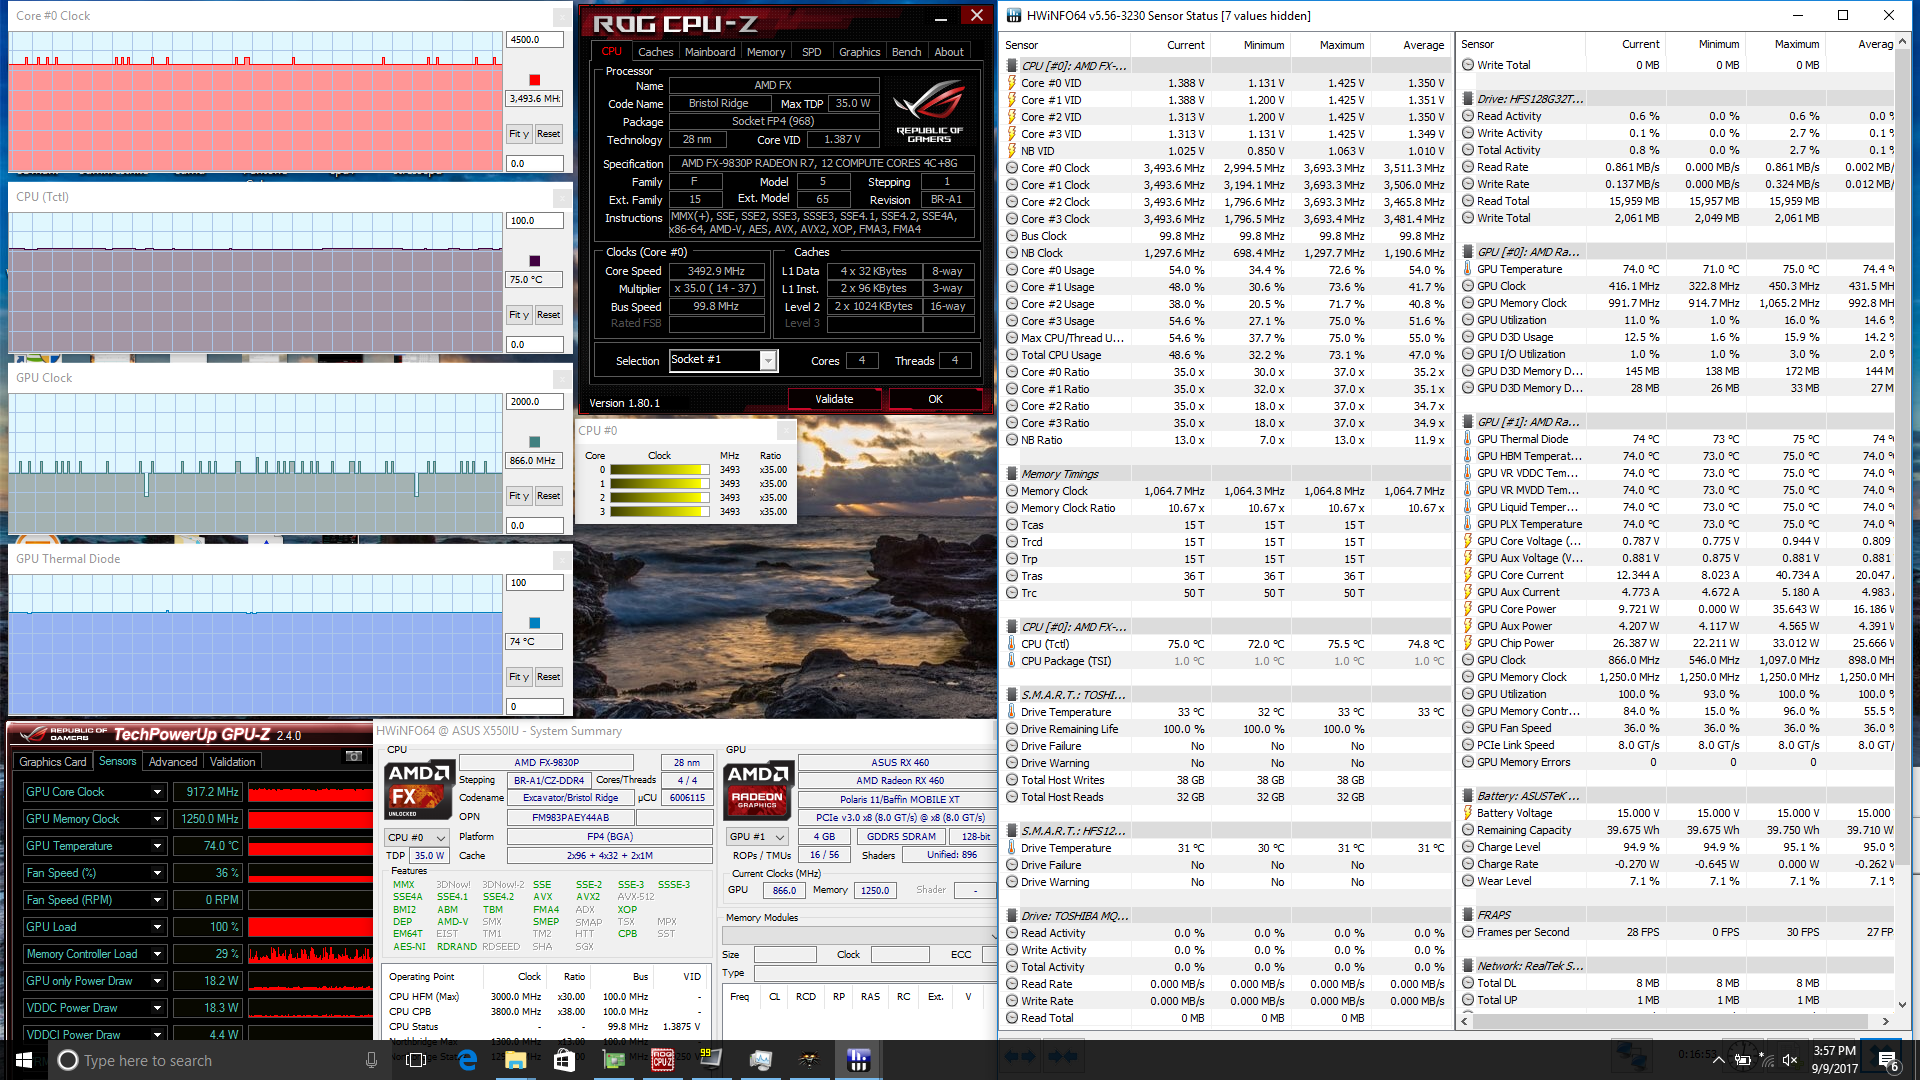Open the Bench tab in CPU-Z
The width and height of the screenshot is (1920, 1080).
[x=906, y=52]
